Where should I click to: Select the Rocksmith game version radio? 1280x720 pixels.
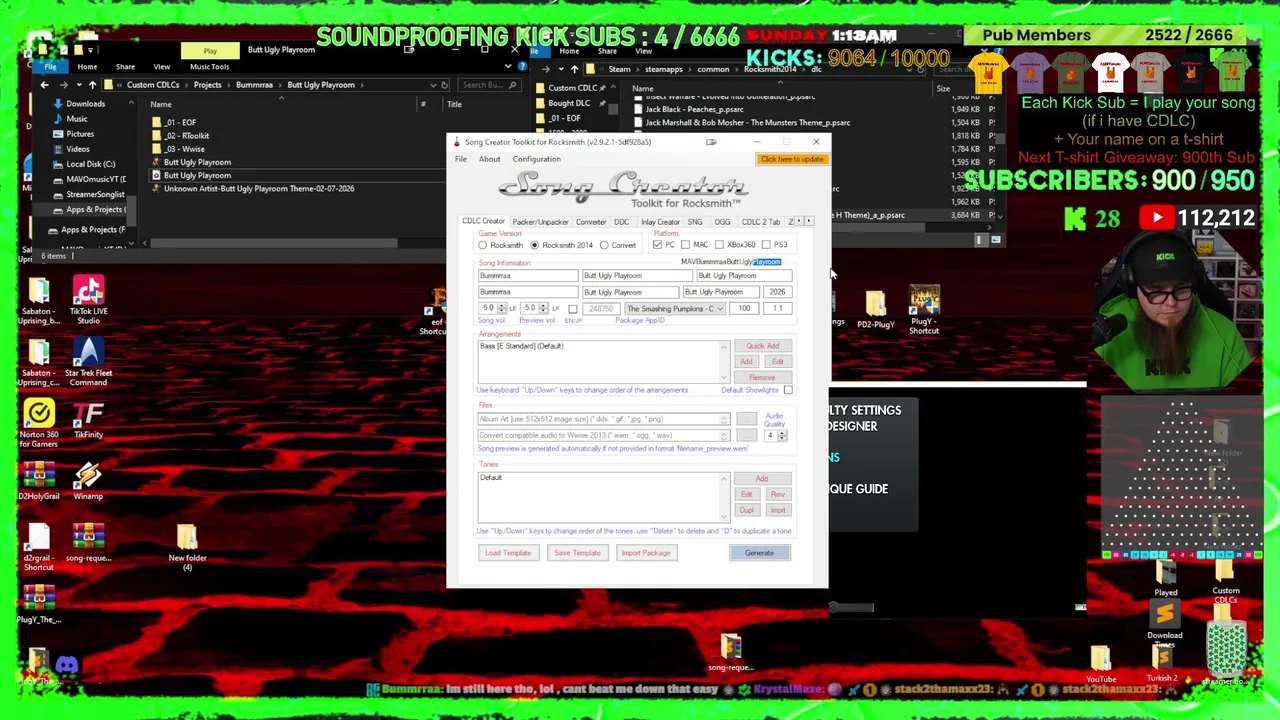pyautogui.click(x=482, y=245)
